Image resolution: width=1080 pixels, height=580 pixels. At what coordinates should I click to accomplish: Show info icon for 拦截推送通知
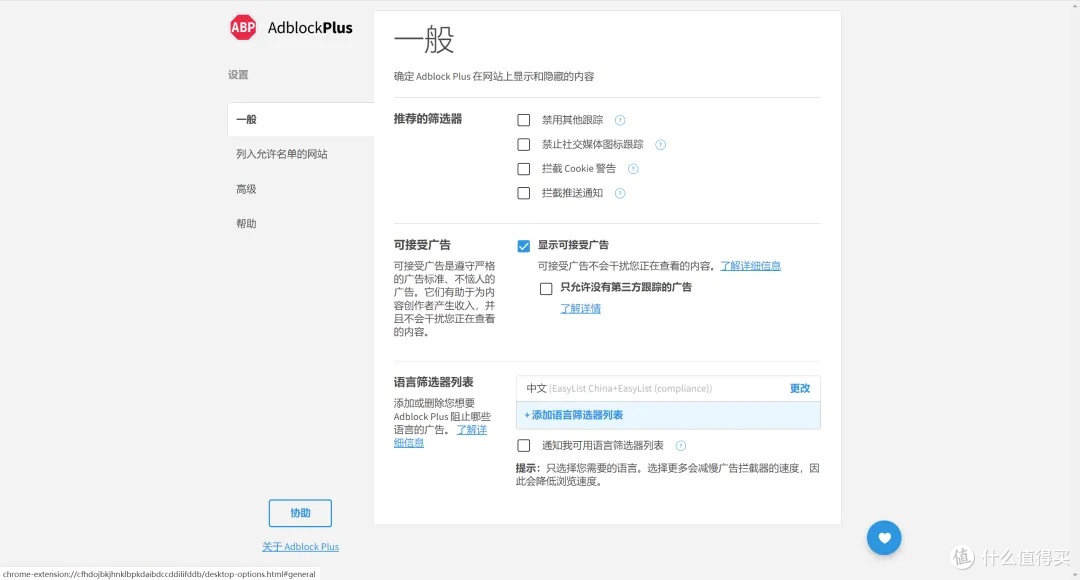click(620, 194)
